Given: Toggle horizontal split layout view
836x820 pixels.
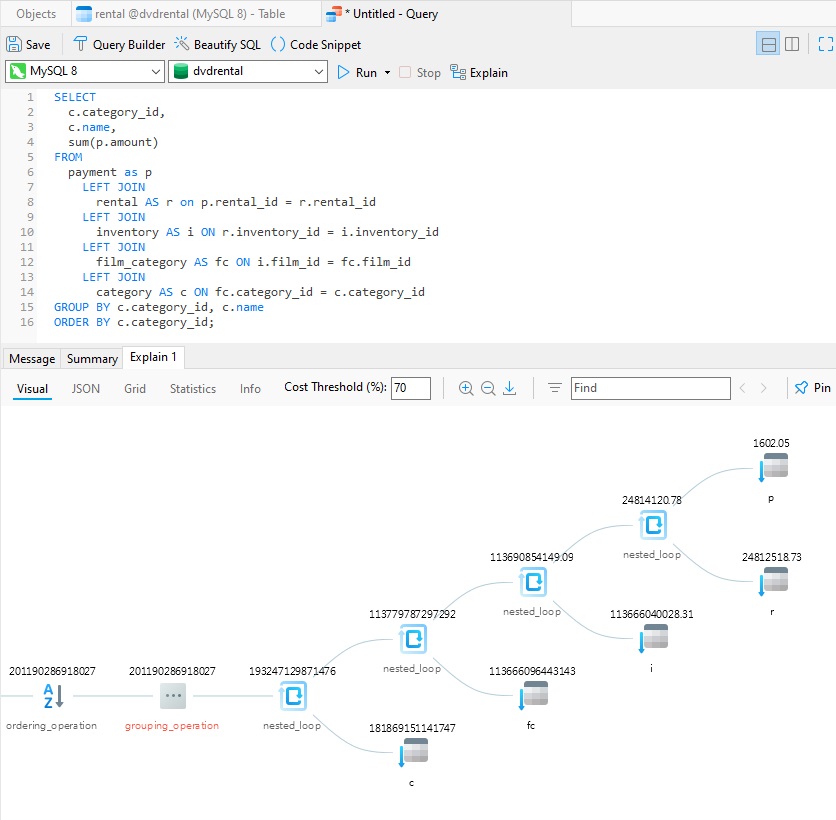Looking at the screenshot, I should (x=769, y=44).
